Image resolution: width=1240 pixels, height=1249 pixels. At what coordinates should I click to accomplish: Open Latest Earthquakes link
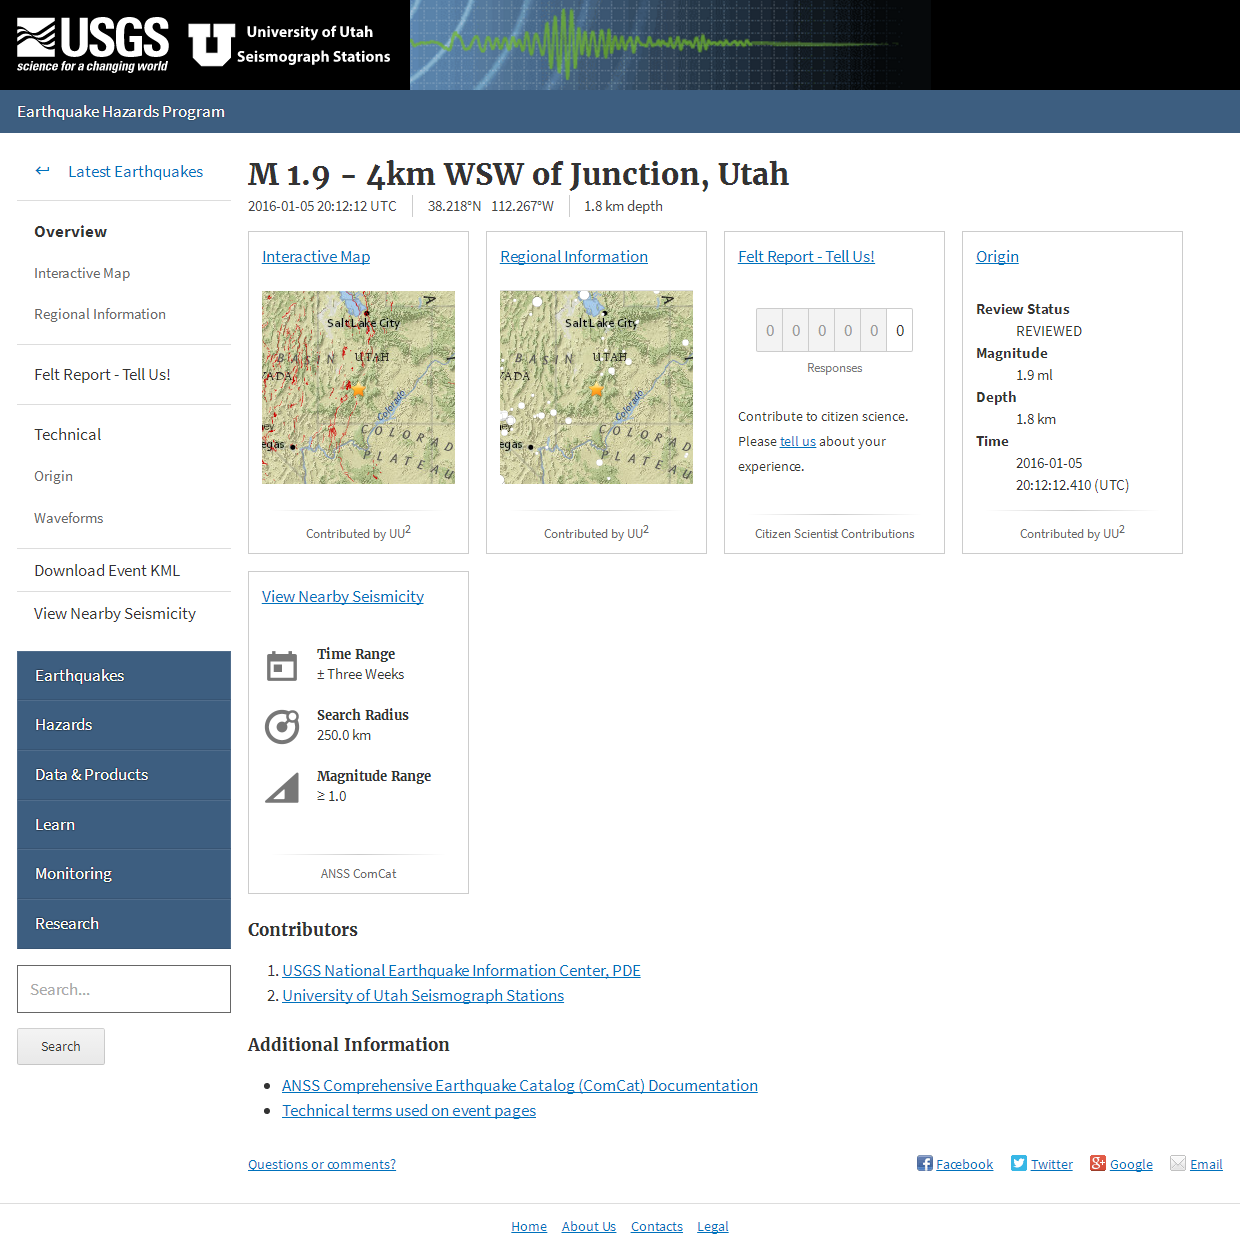tap(135, 171)
